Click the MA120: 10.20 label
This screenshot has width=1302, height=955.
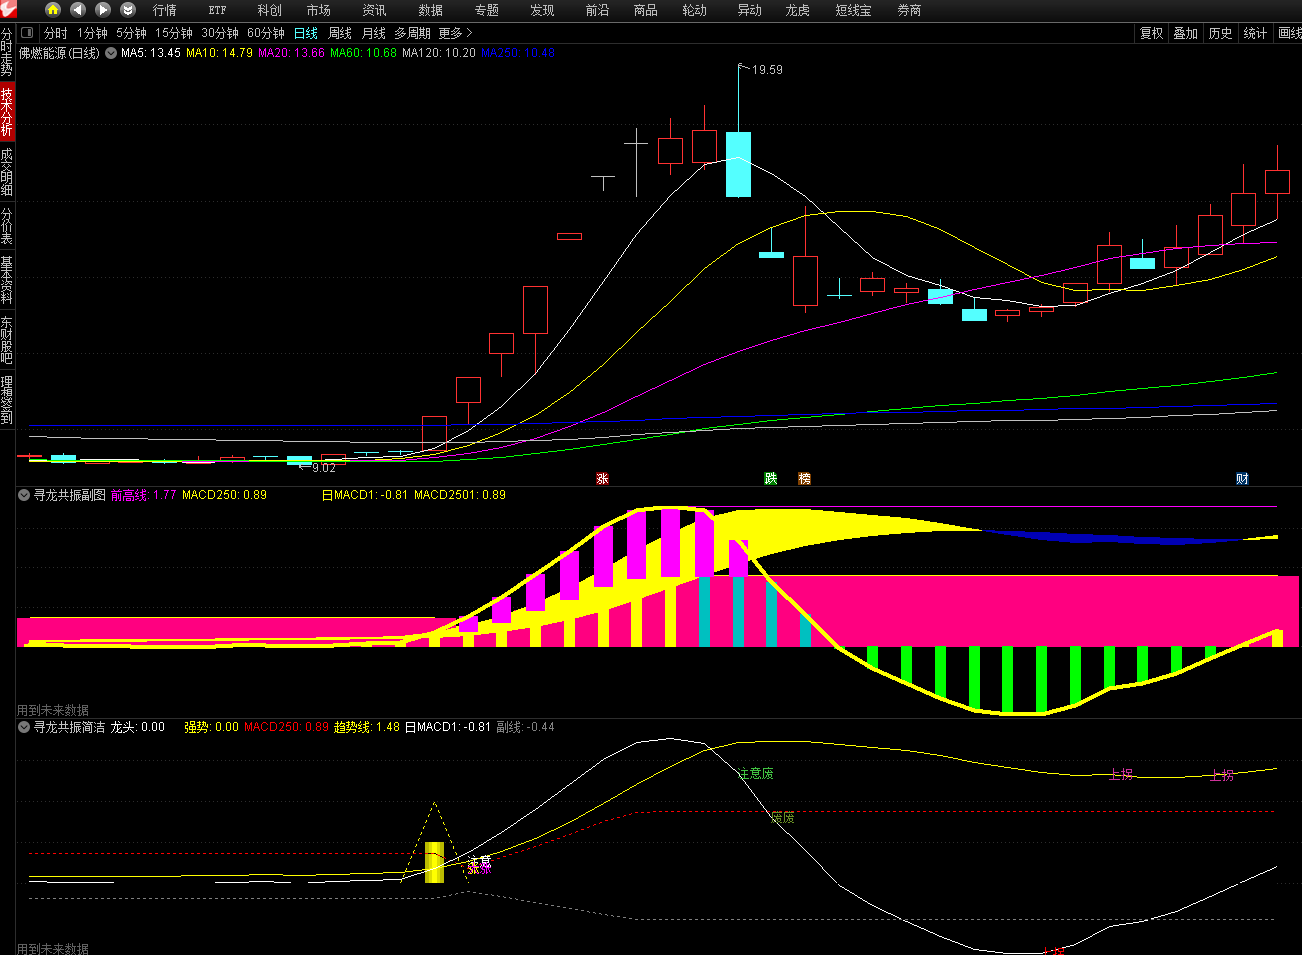point(439,53)
